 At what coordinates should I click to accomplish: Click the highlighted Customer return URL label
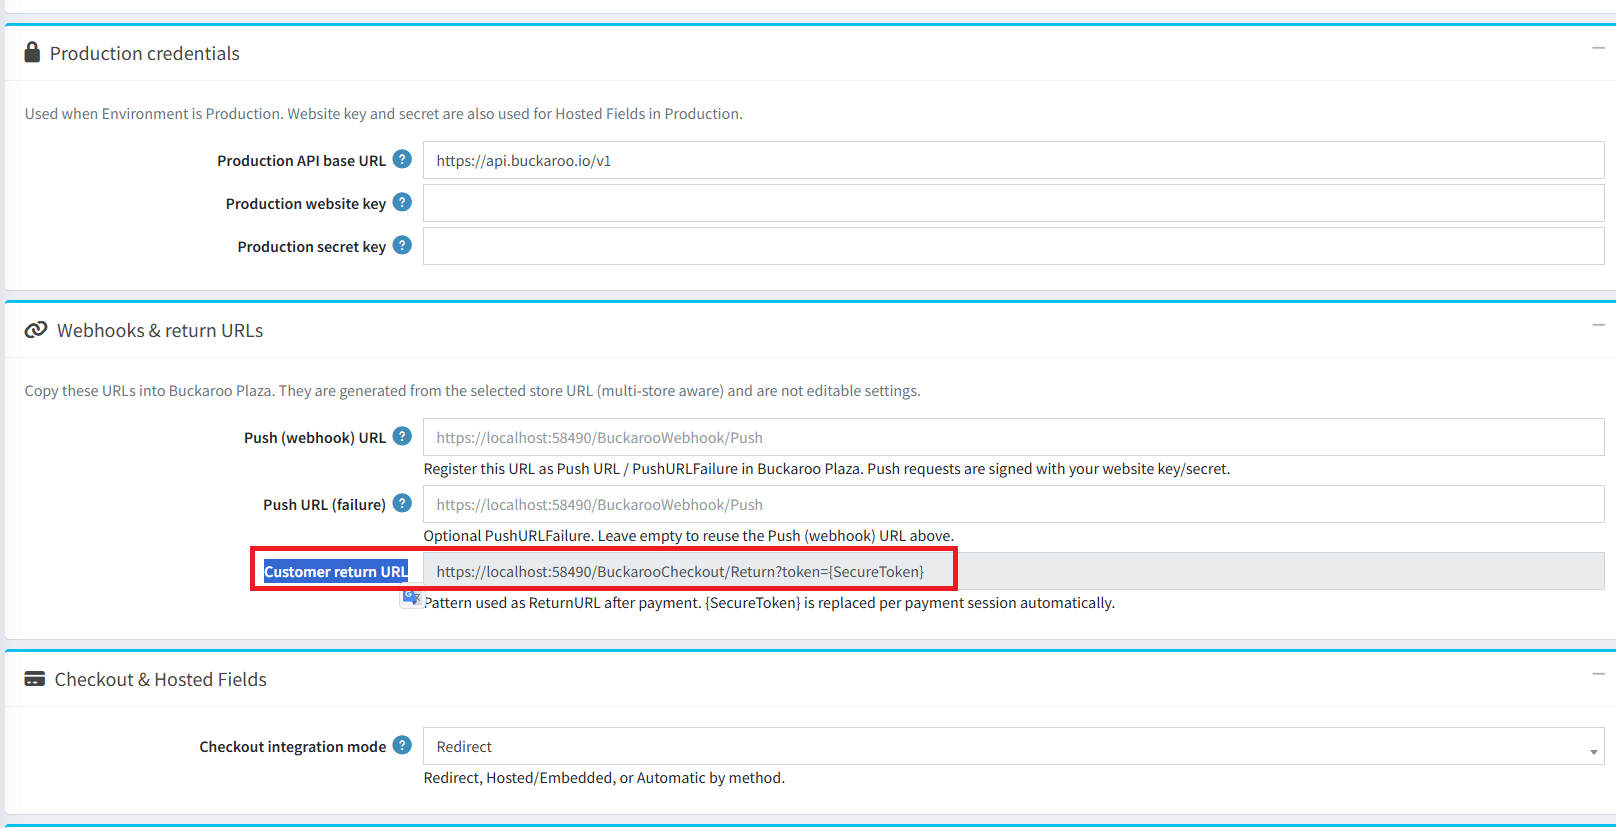336,571
